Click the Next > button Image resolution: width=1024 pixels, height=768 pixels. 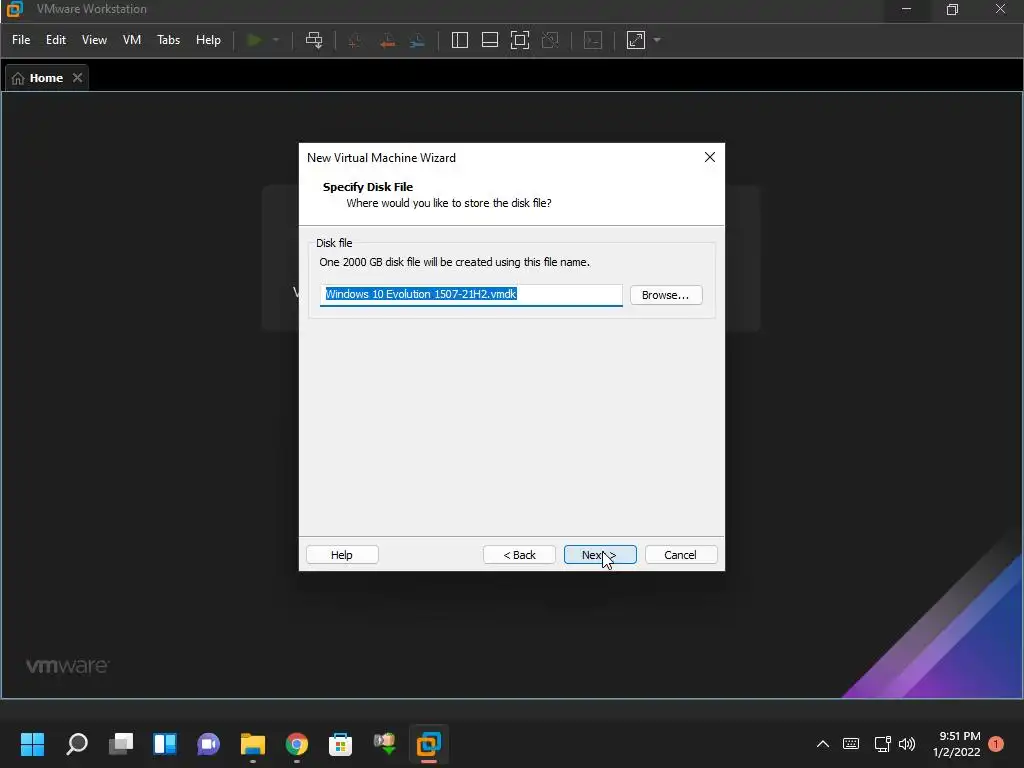pos(600,555)
